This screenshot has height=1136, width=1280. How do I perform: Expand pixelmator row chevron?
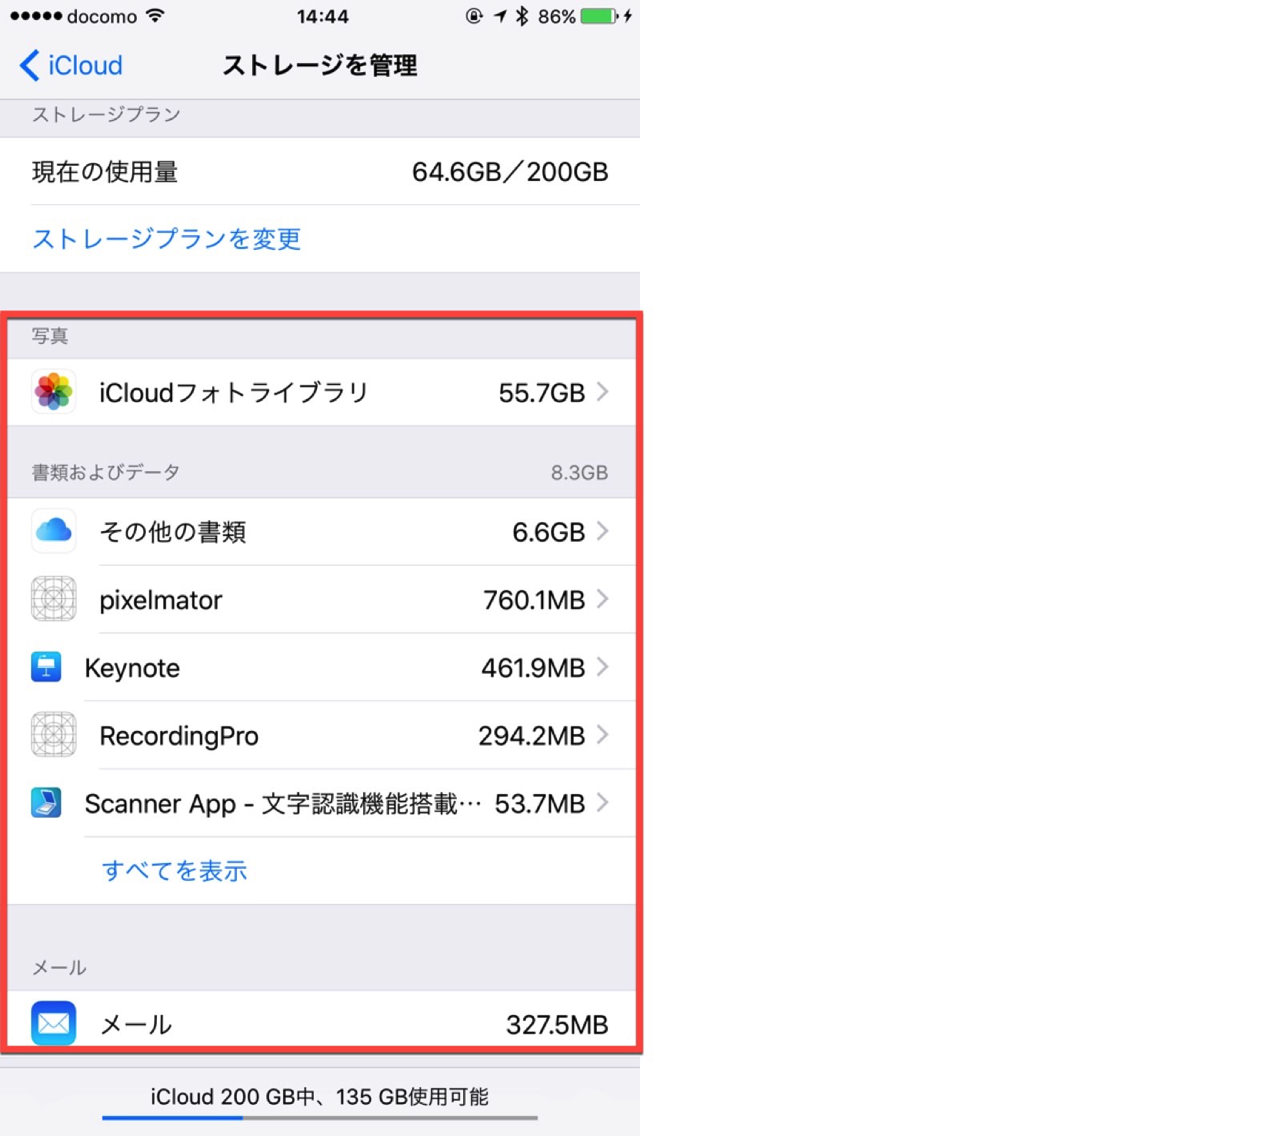[603, 599]
